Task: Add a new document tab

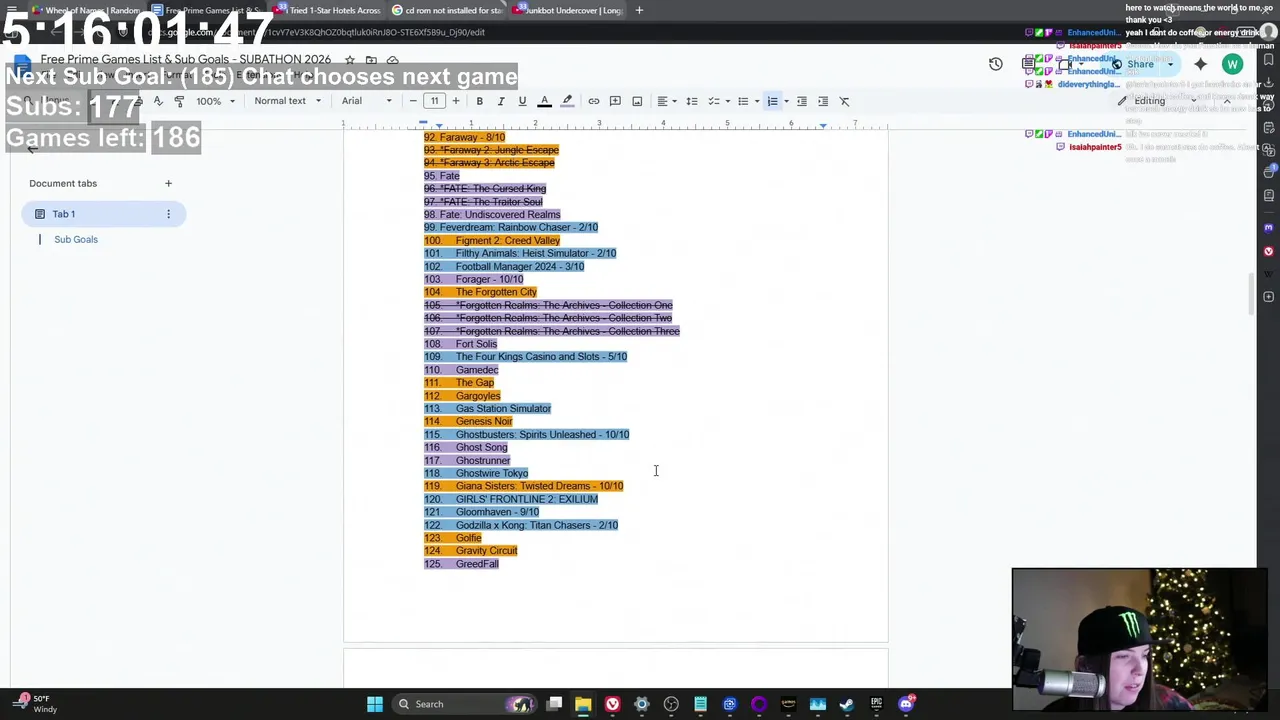Action: click(168, 183)
